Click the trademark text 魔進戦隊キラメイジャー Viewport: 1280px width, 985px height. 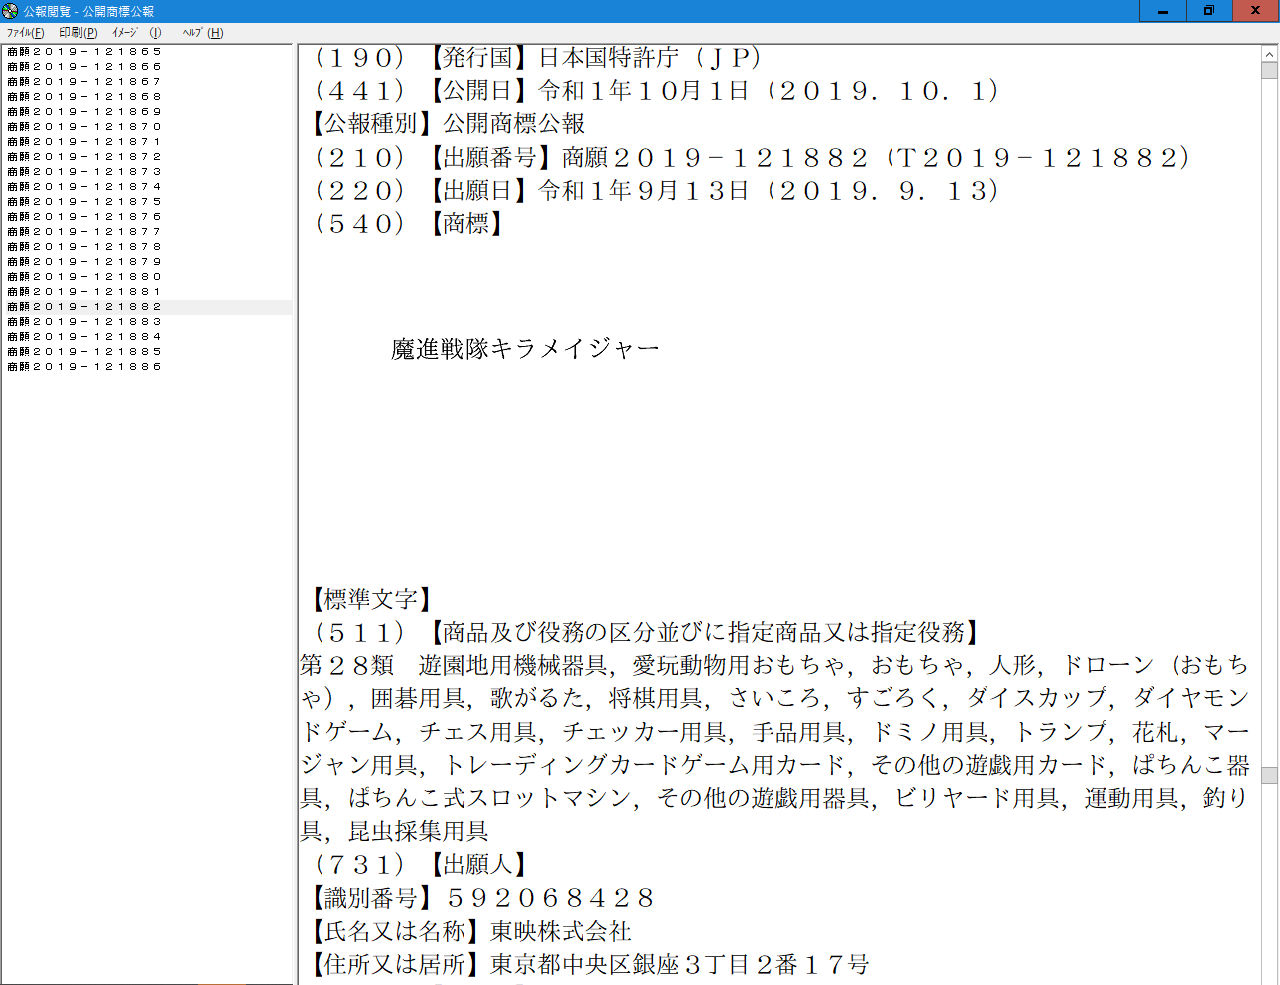tap(525, 348)
